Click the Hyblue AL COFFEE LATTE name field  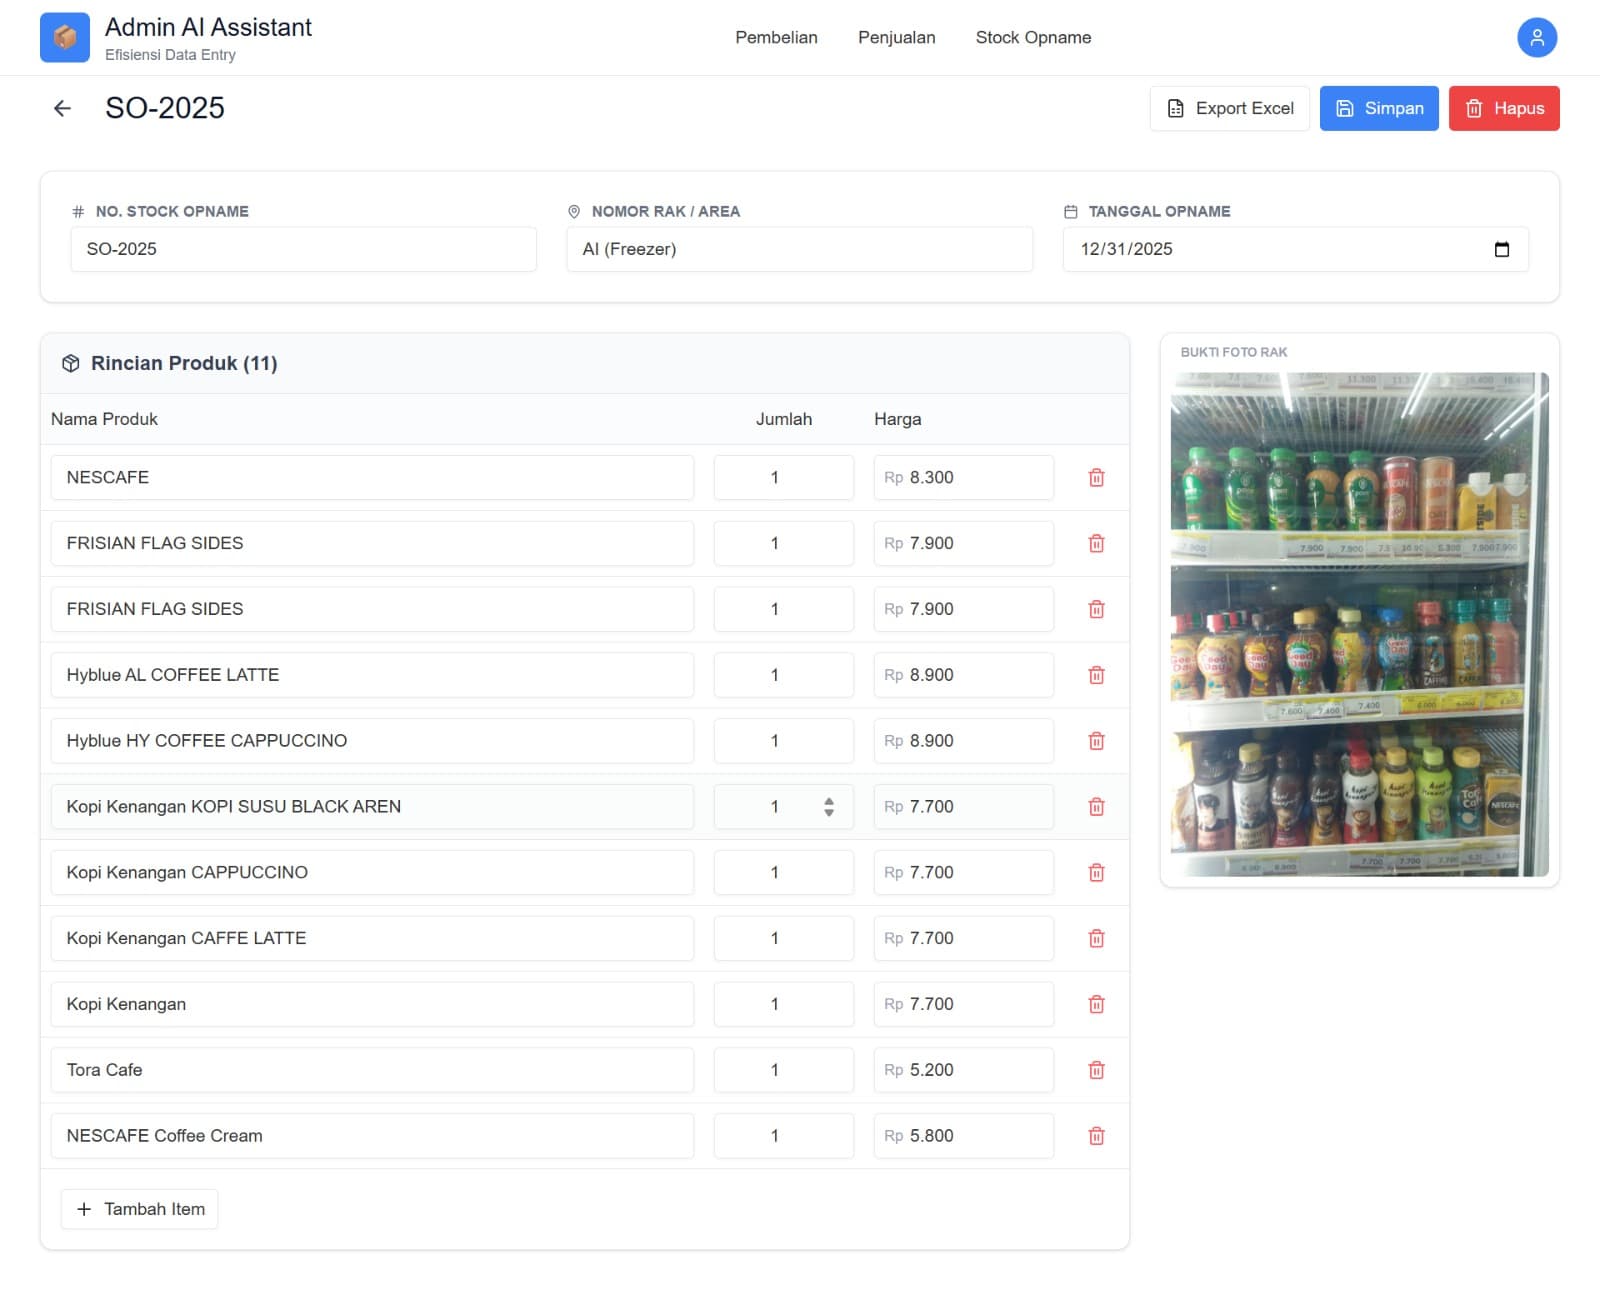[x=372, y=675]
